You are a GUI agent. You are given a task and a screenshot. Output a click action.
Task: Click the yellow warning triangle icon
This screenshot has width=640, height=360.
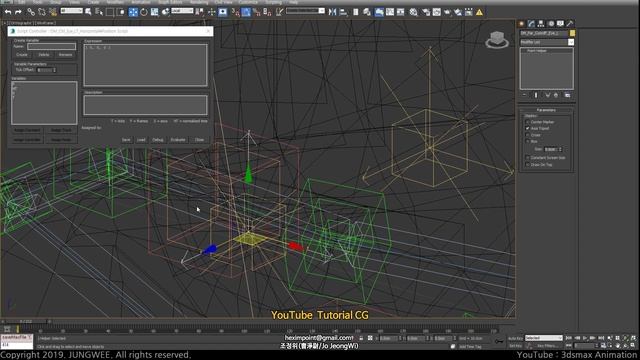tap(479, 12)
